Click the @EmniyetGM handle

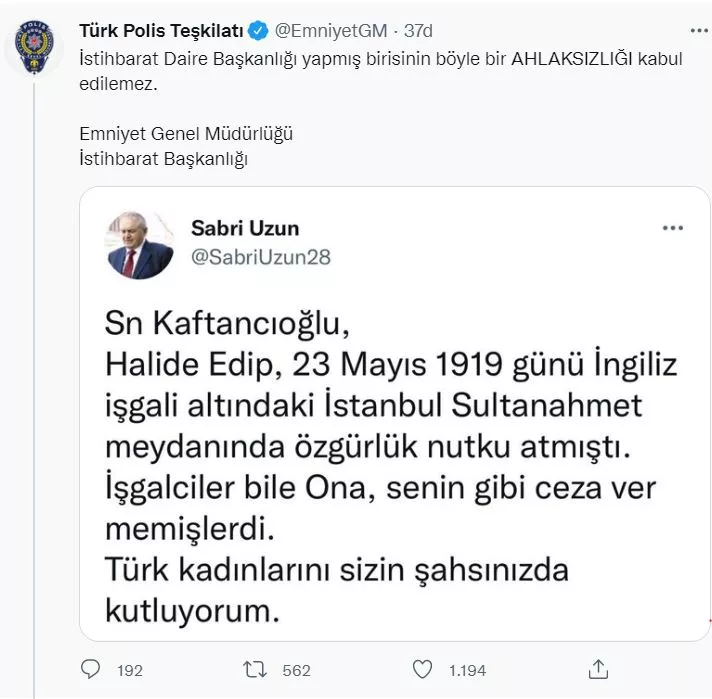pyautogui.click(x=321, y=30)
